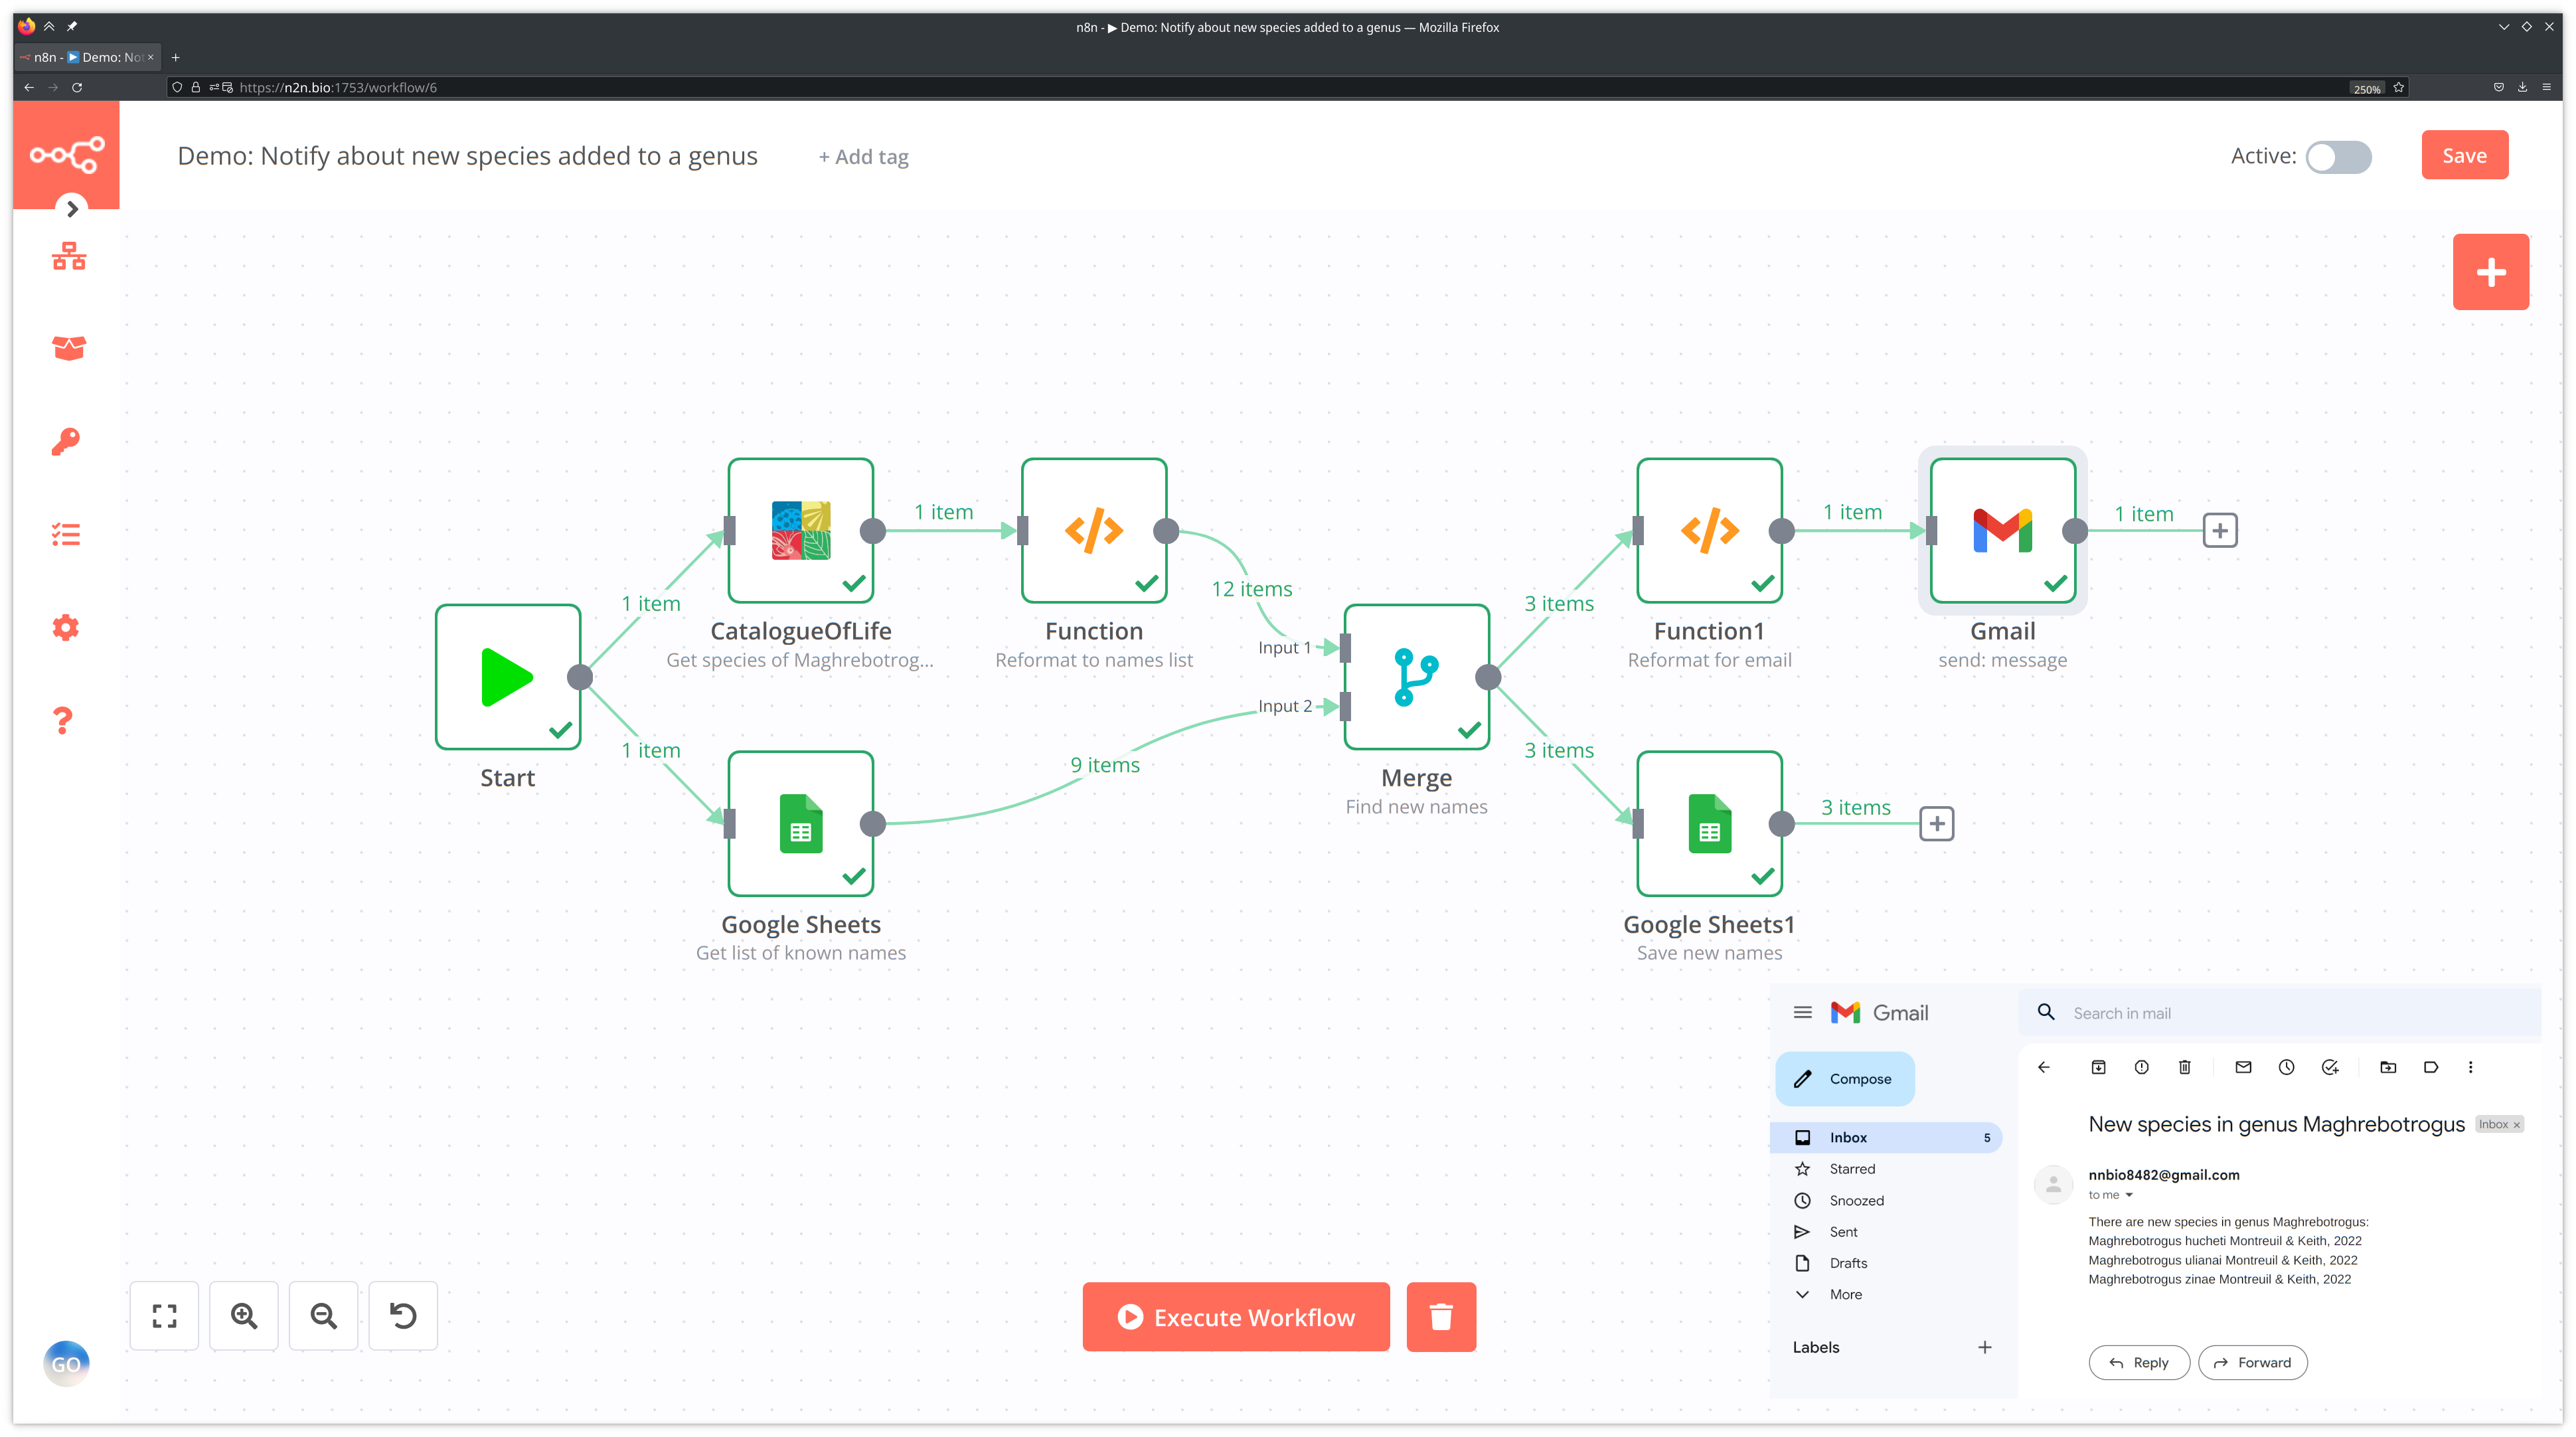
Task: Open the Workflows icon in sidebar
Action: (68, 256)
